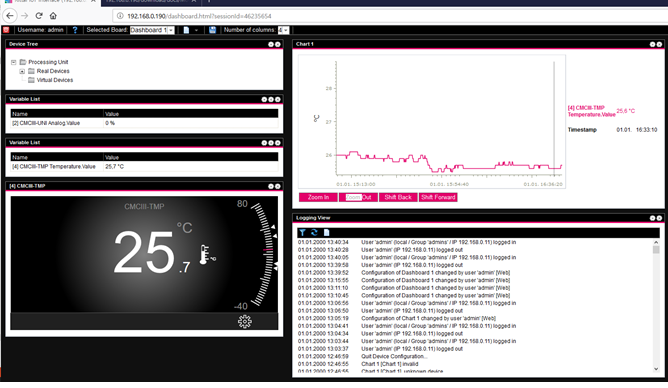Click the Shift Back chart button

(398, 197)
